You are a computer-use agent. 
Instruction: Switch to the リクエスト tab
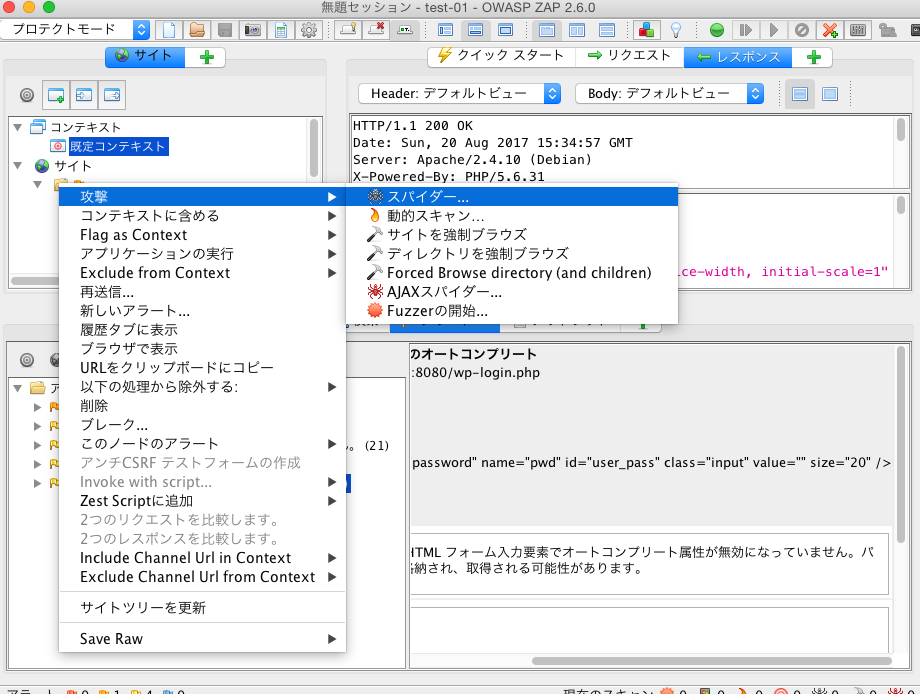pyautogui.click(x=629, y=56)
